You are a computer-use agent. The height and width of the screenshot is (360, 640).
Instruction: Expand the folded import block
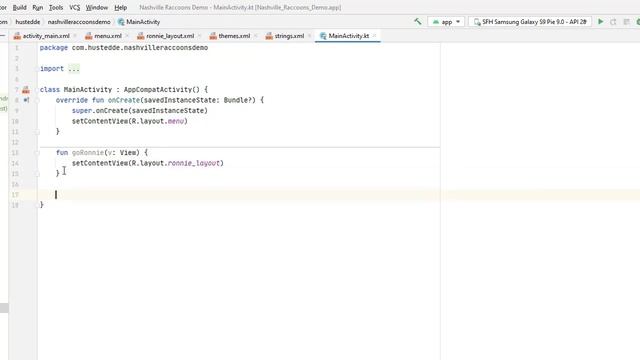pos(74,69)
